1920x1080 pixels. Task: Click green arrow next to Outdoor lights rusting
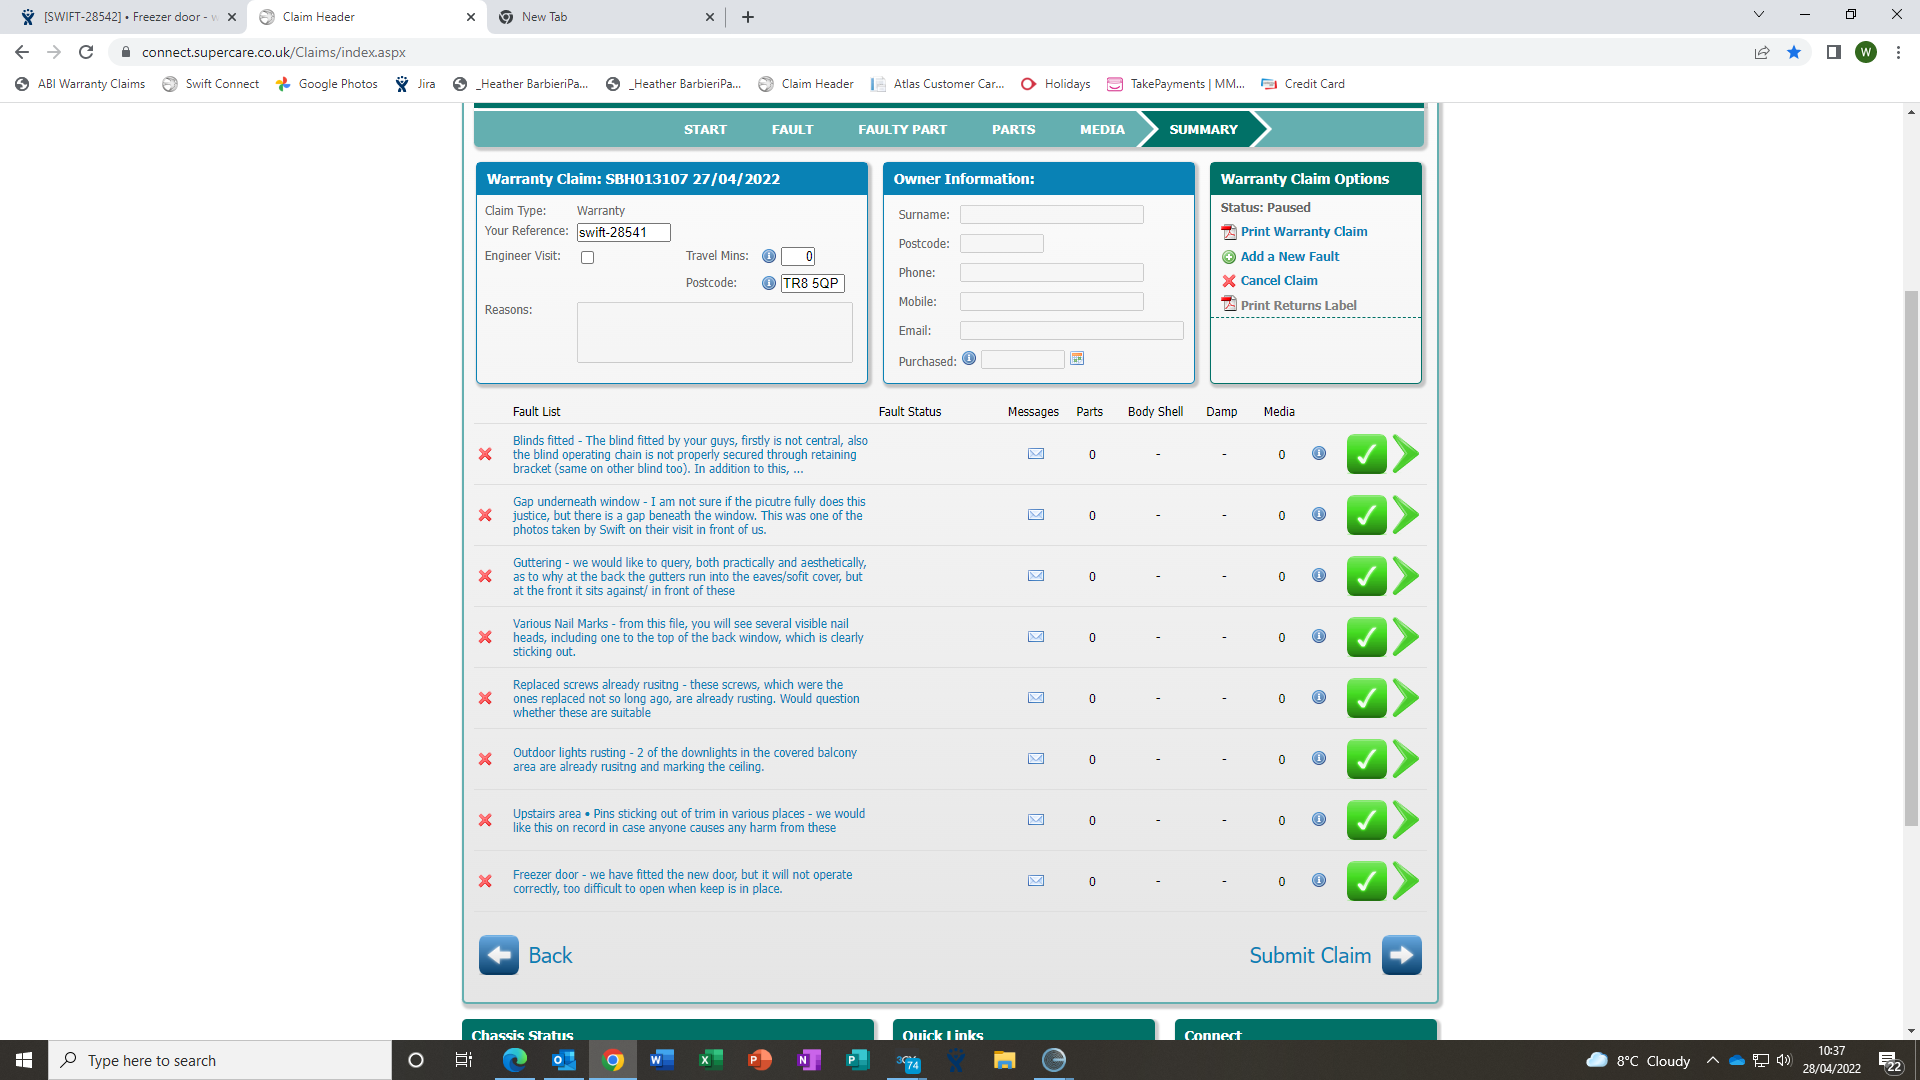[x=1406, y=759]
